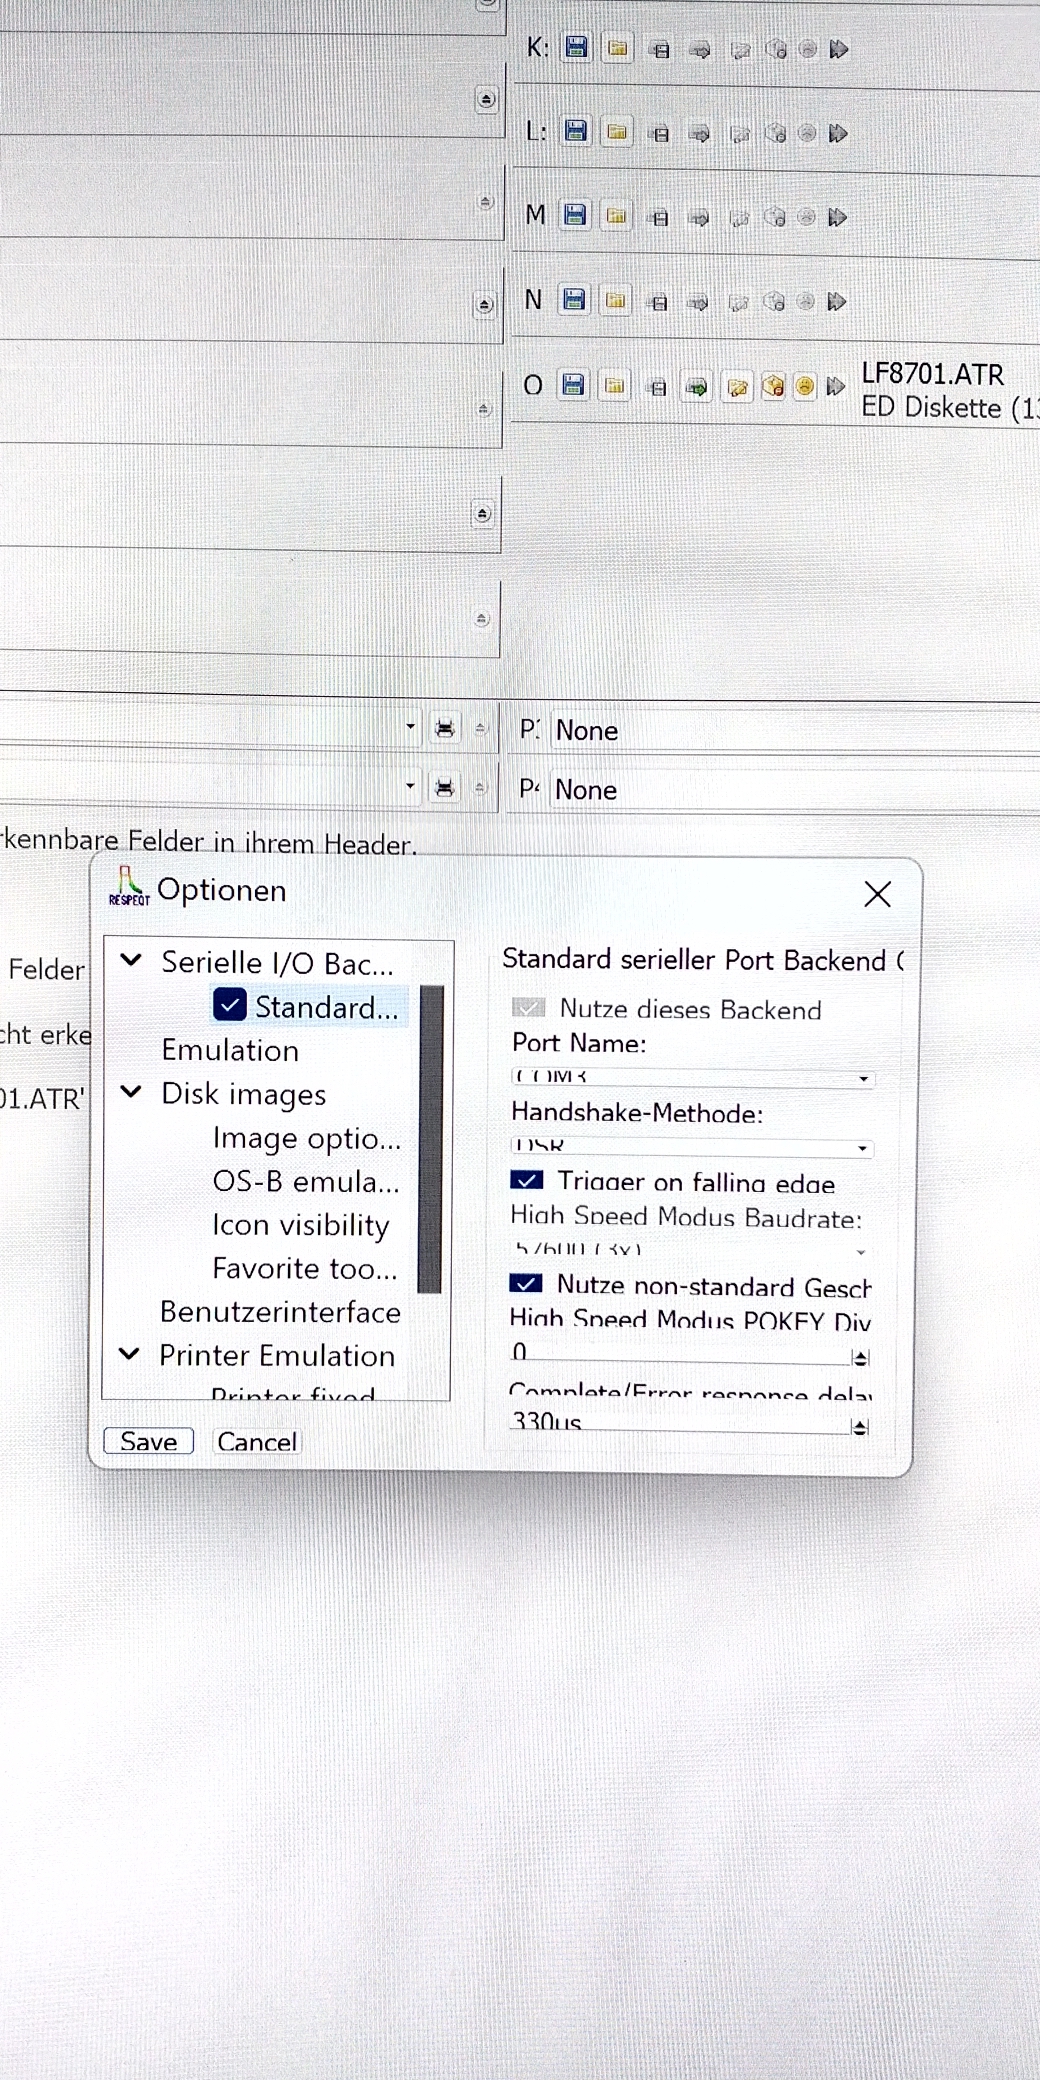Click the green arrow icon on drive O

click(697, 387)
